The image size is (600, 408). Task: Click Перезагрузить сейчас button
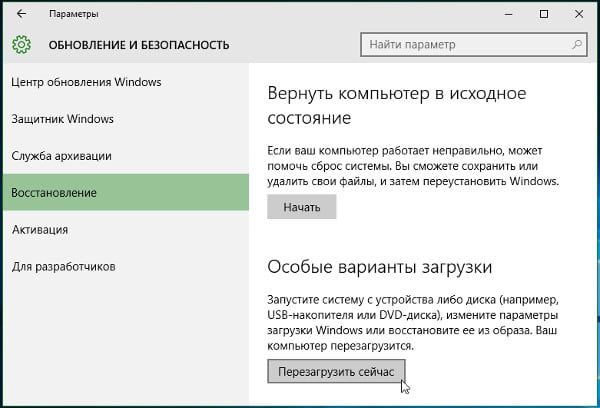(336, 371)
